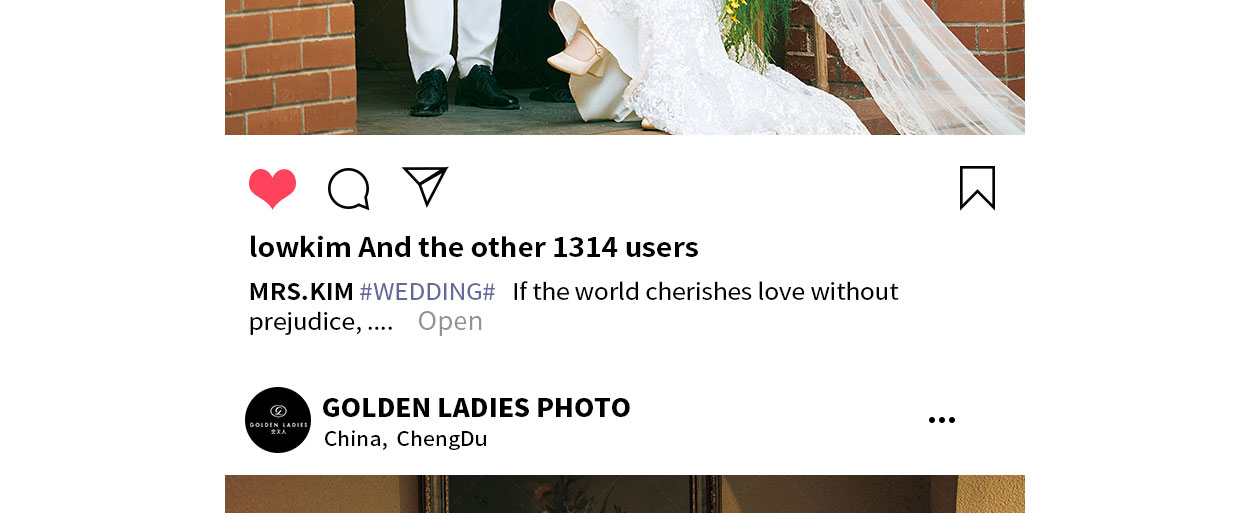Open Golden Ladies Photo profile avatar
The image size is (1250, 513).
point(278,420)
